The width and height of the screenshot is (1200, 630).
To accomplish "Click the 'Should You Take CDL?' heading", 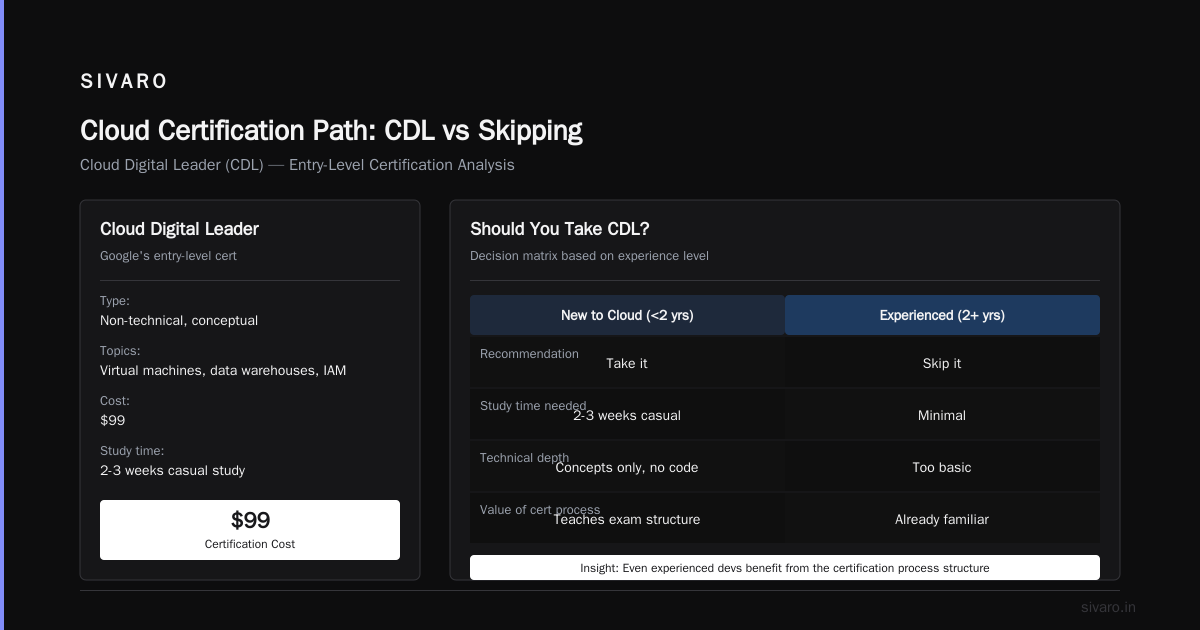I will [560, 229].
